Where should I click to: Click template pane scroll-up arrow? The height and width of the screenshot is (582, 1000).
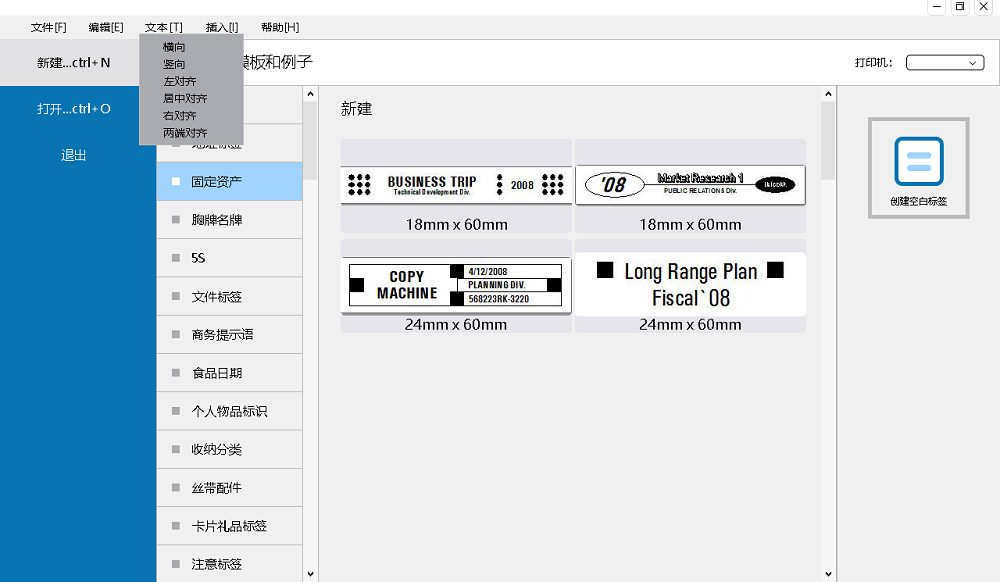[828, 95]
